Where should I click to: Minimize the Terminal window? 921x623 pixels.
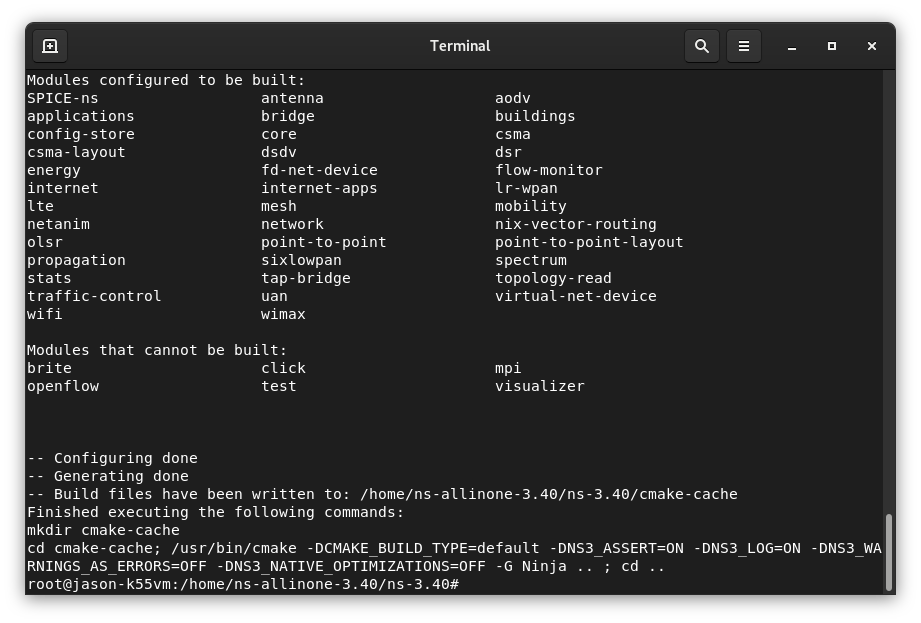(791, 46)
